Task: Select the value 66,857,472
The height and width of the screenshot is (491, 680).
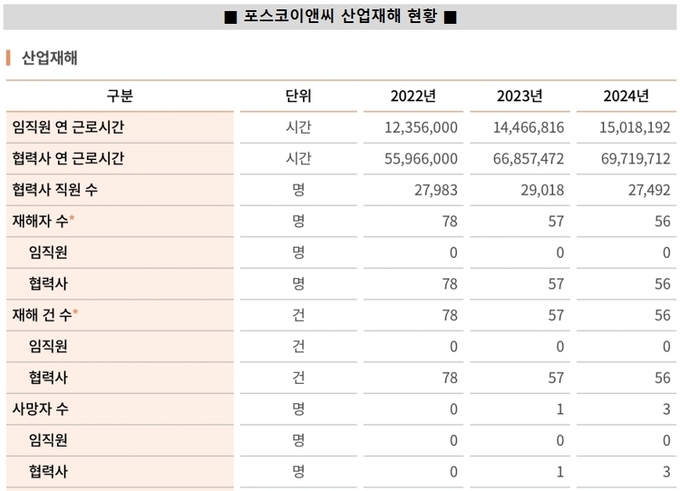Action: pos(528,159)
